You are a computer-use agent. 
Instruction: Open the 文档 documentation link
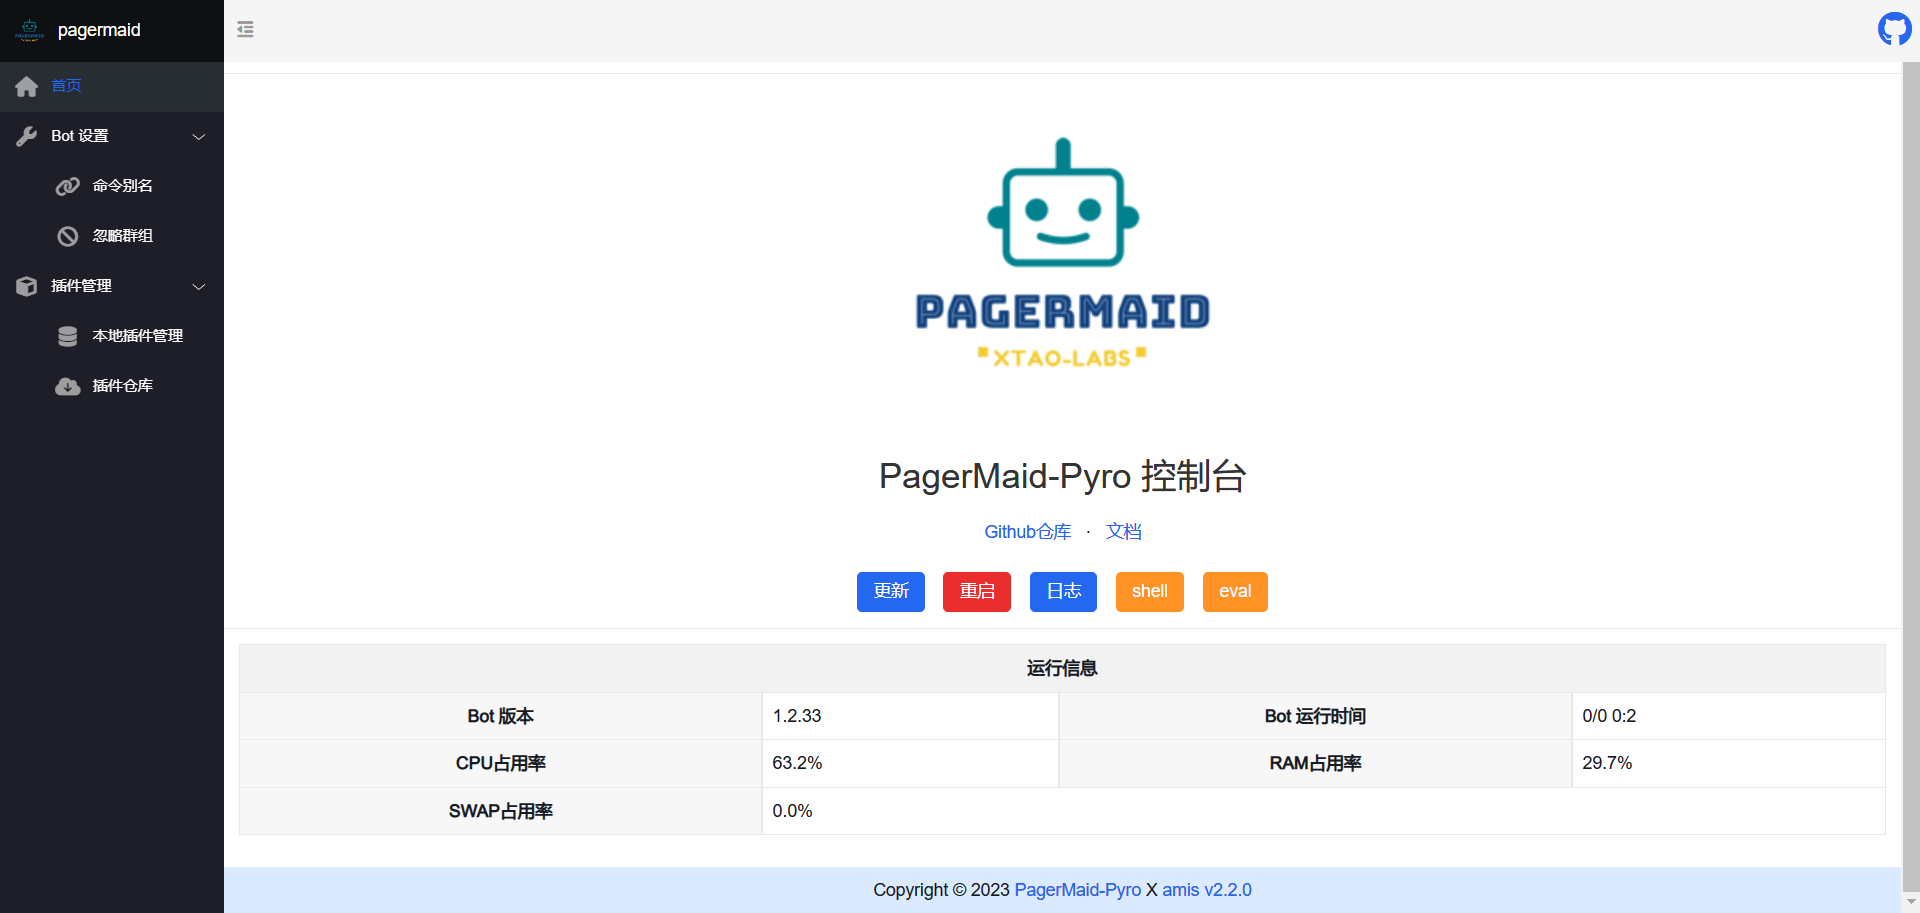pyautogui.click(x=1123, y=532)
